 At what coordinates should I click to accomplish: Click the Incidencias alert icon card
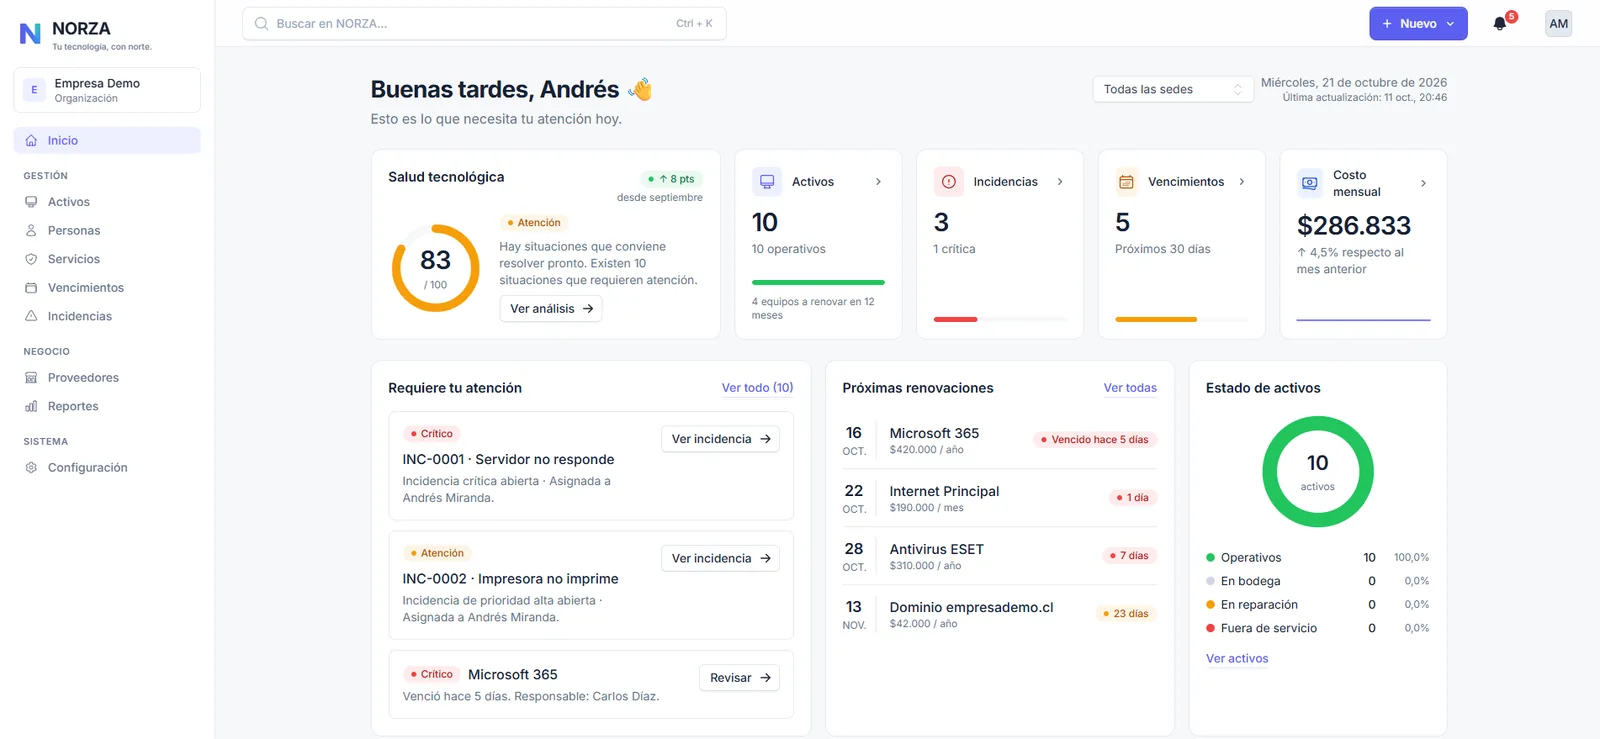[948, 182]
